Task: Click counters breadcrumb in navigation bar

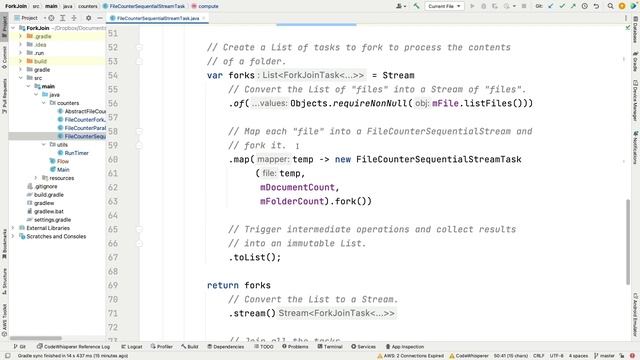Action: click(x=88, y=6)
